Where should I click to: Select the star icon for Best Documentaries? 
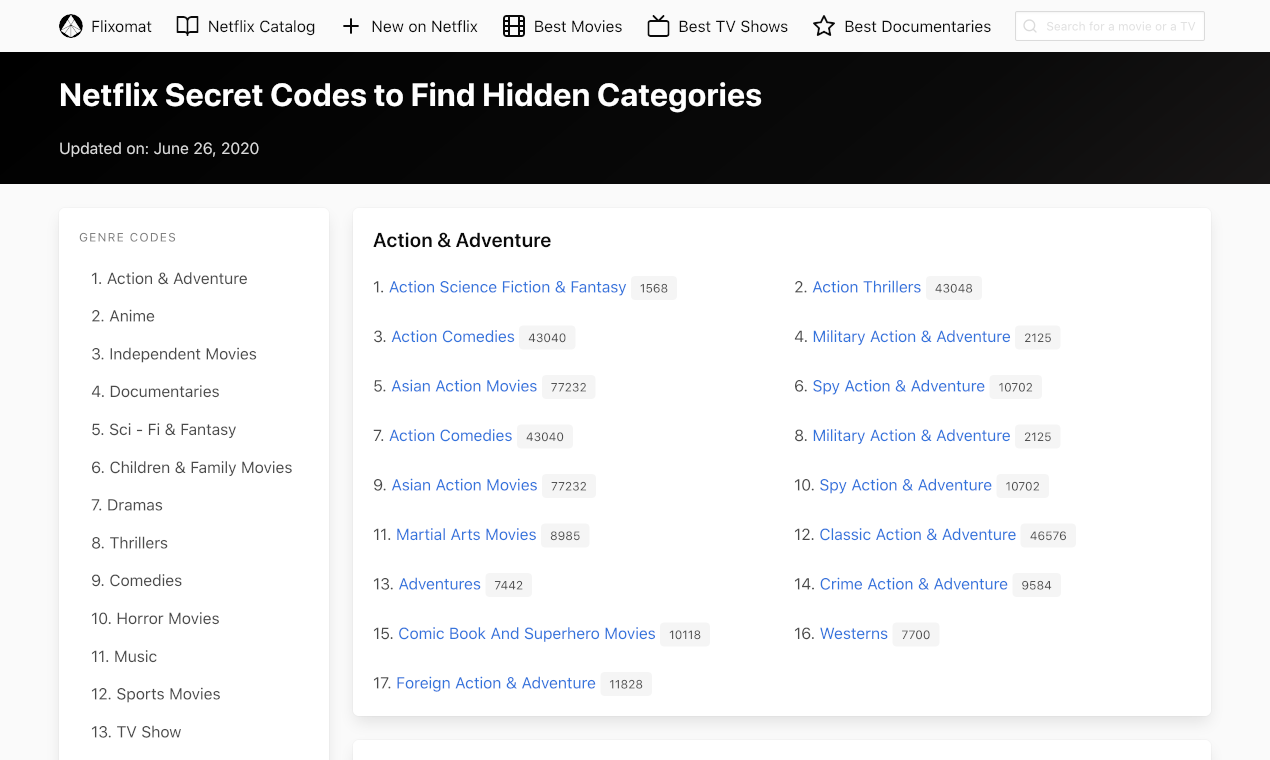coord(823,25)
